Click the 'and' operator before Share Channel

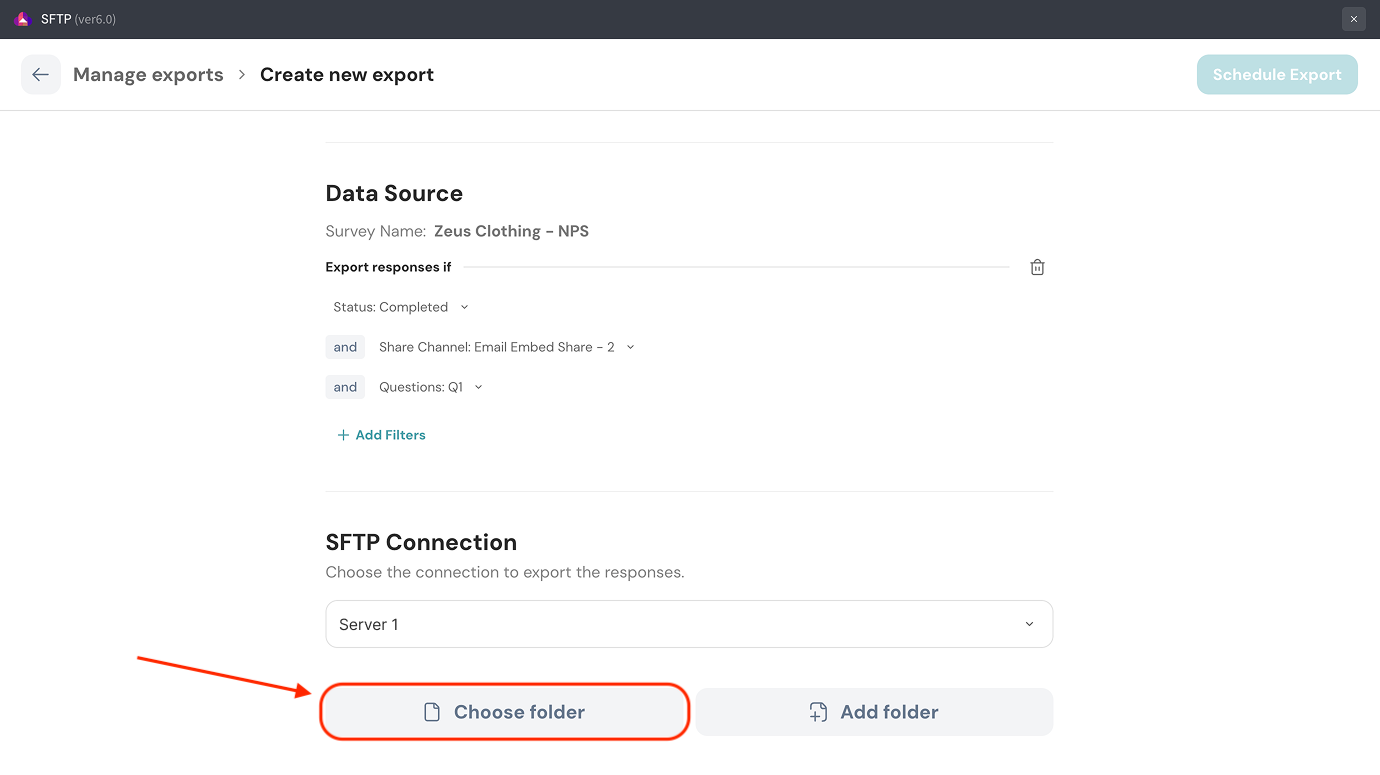click(345, 347)
